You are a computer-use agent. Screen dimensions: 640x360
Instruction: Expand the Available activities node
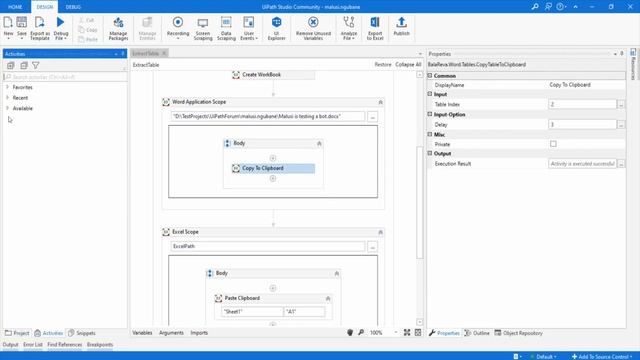coord(7,108)
